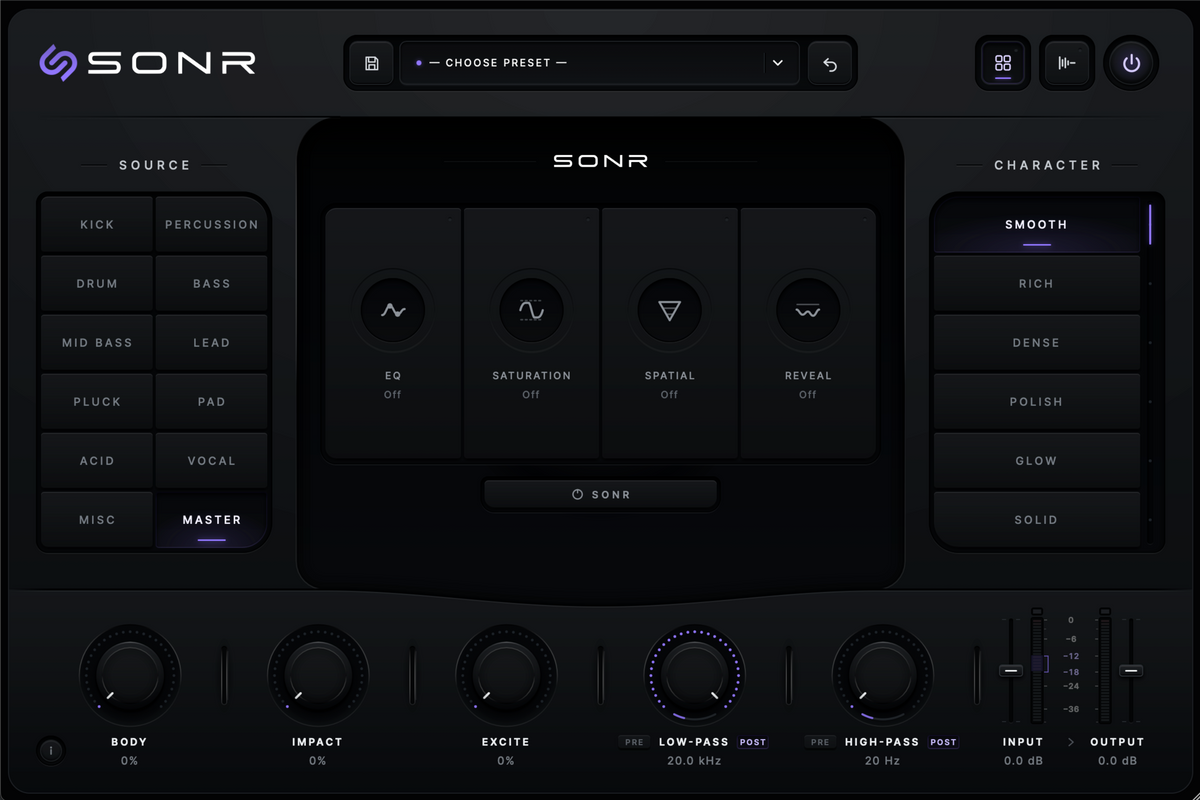The width and height of the screenshot is (1200, 800).
Task: Click the Output gain fader handle
Action: [1131, 670]
